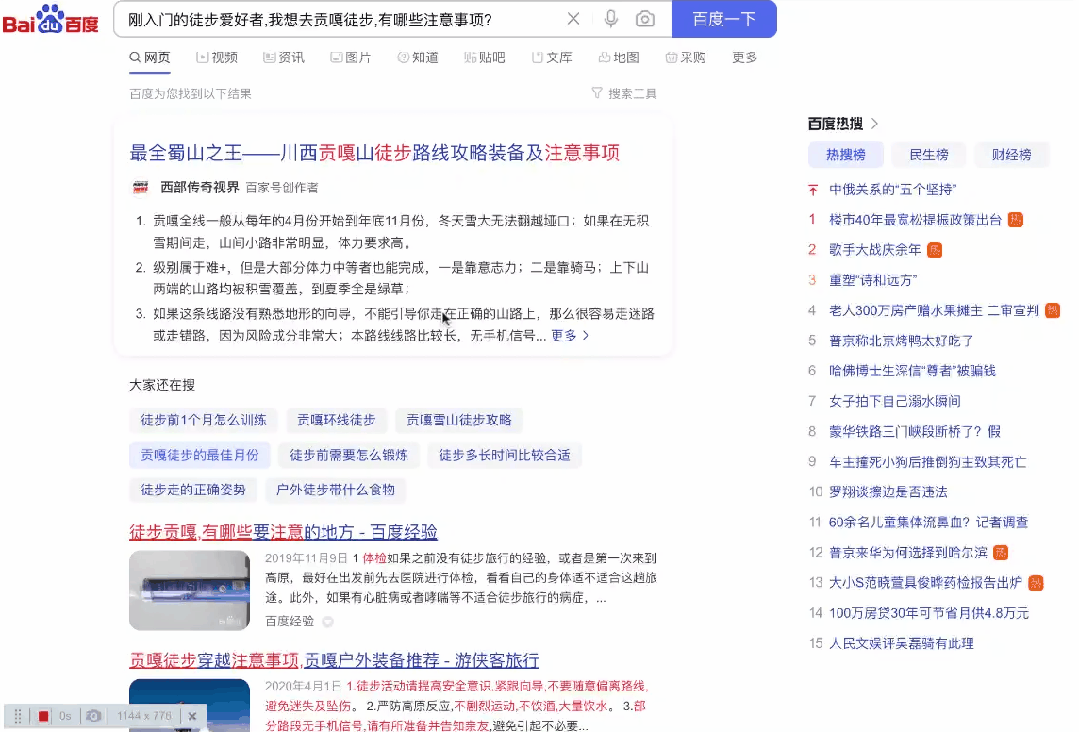Open the 知道 tab
The height and width of the screenshot is (732, 1079).
pyautogui.click(x=418, y=58)
